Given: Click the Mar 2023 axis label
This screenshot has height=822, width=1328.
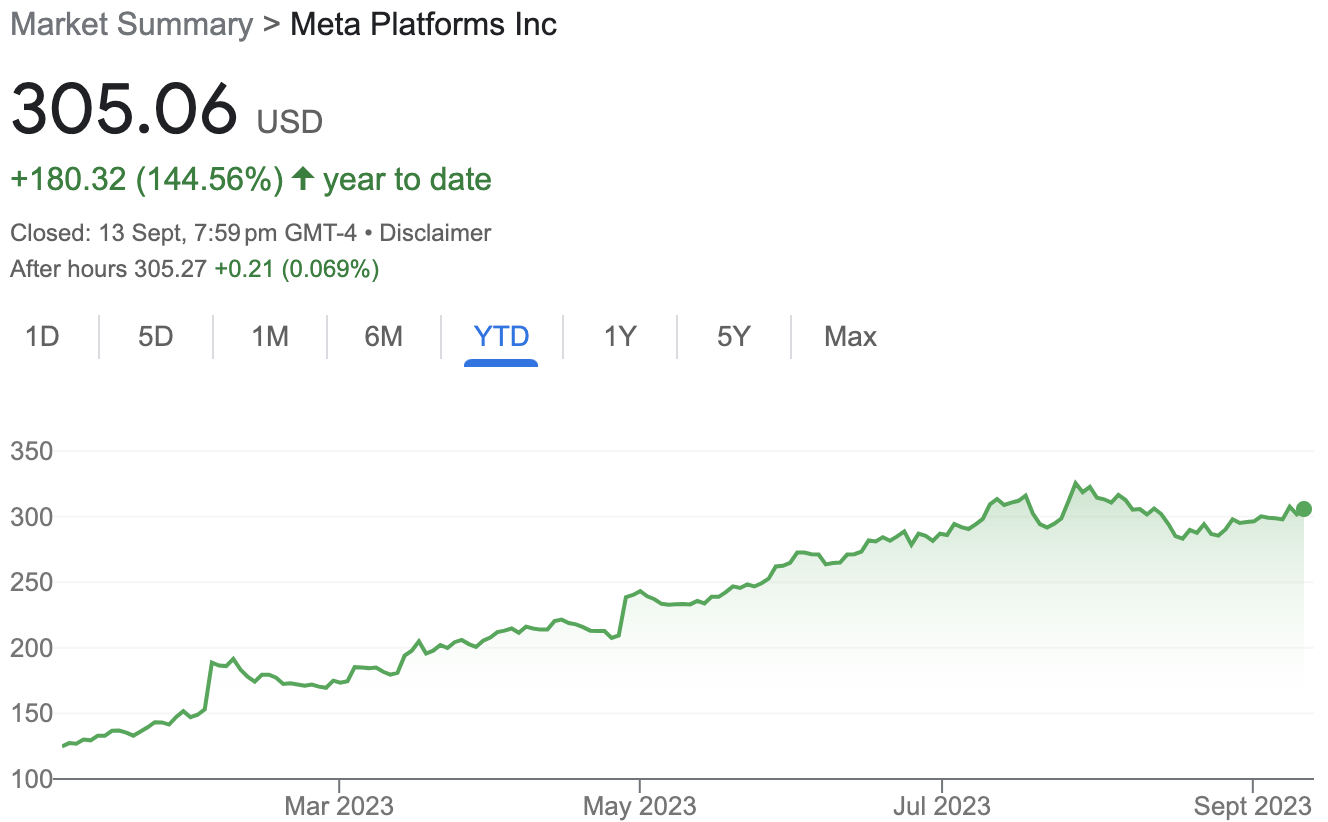Looking at the screenshot, I should point(340,805).
